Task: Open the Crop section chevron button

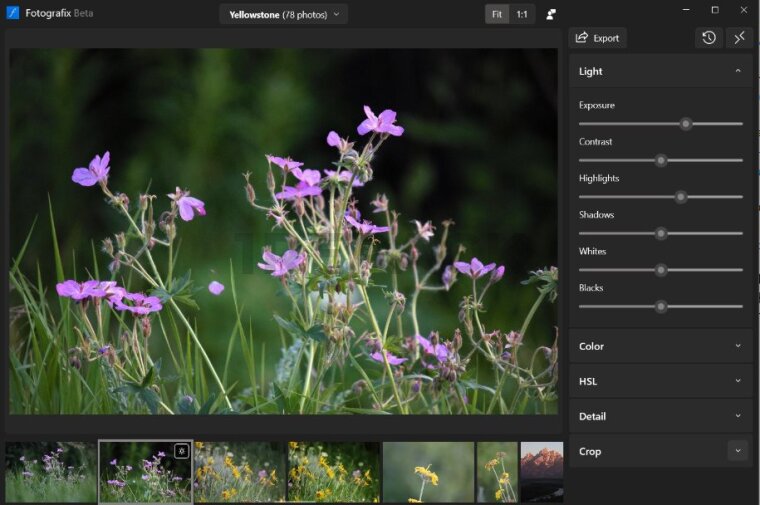Action: point(738,451)
